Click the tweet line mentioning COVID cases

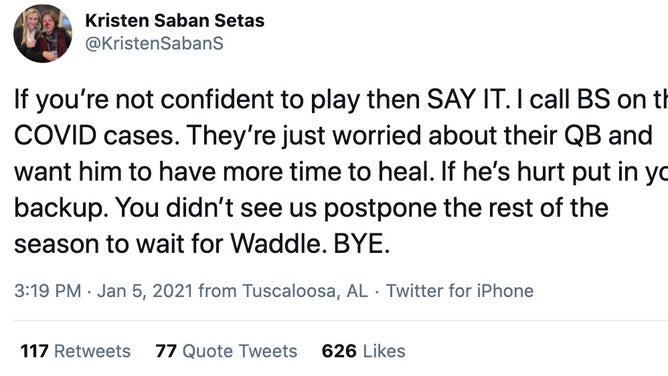pos(333,136)
